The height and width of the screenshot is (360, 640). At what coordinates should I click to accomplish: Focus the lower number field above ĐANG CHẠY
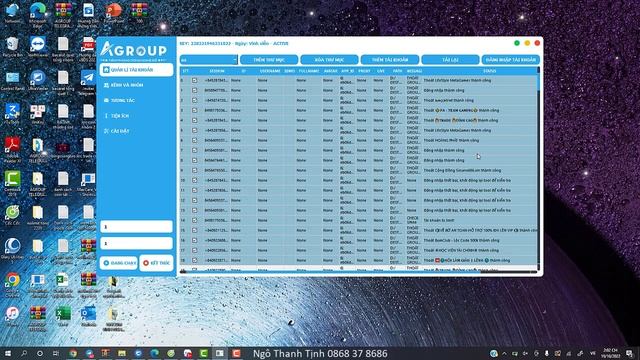coord(136,243)
